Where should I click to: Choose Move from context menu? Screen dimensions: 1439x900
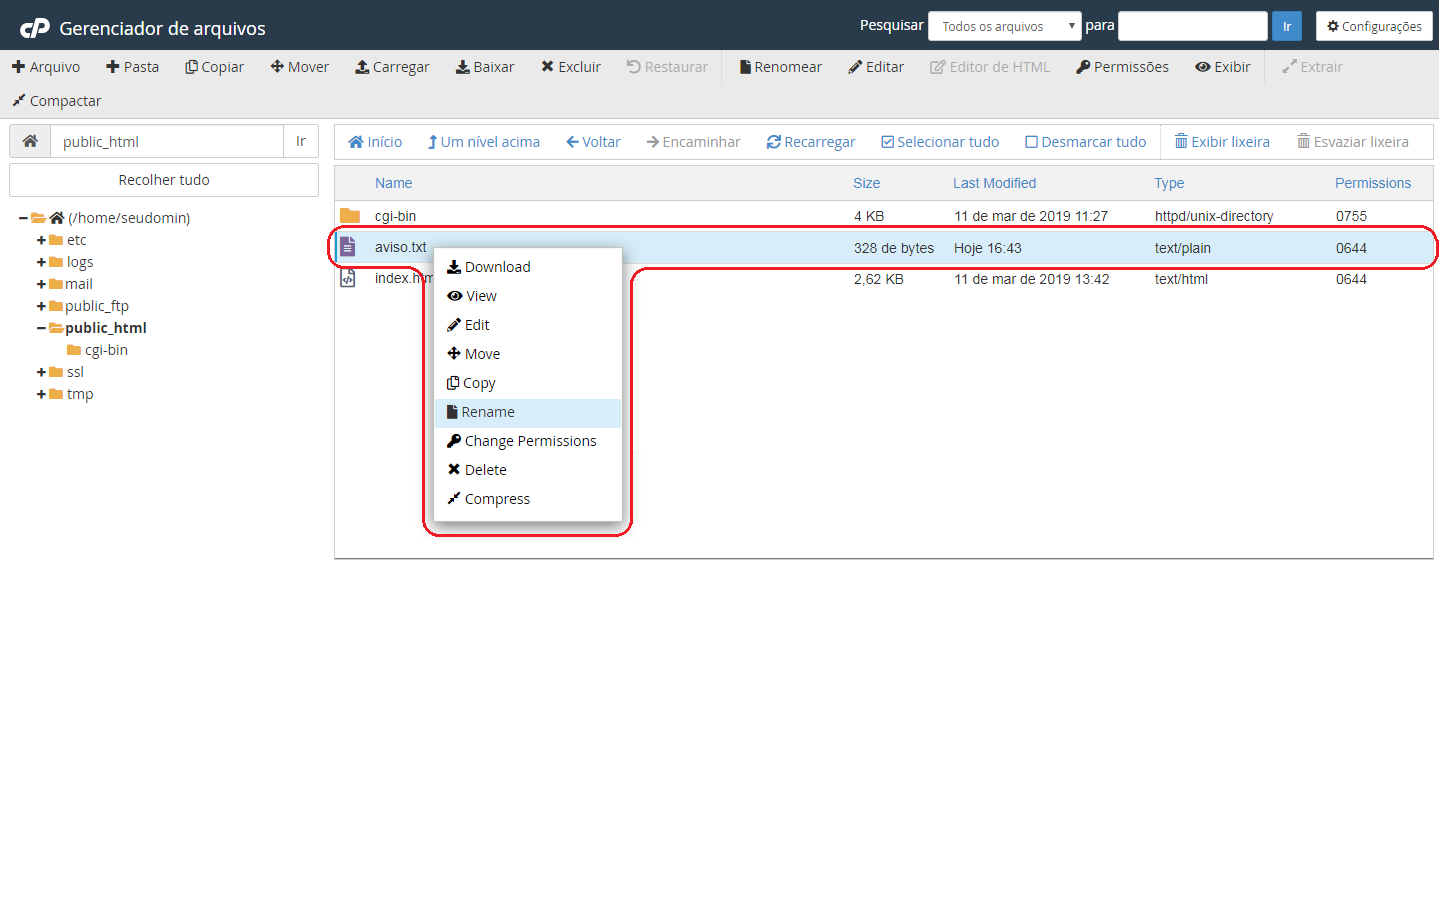[528, 354]
